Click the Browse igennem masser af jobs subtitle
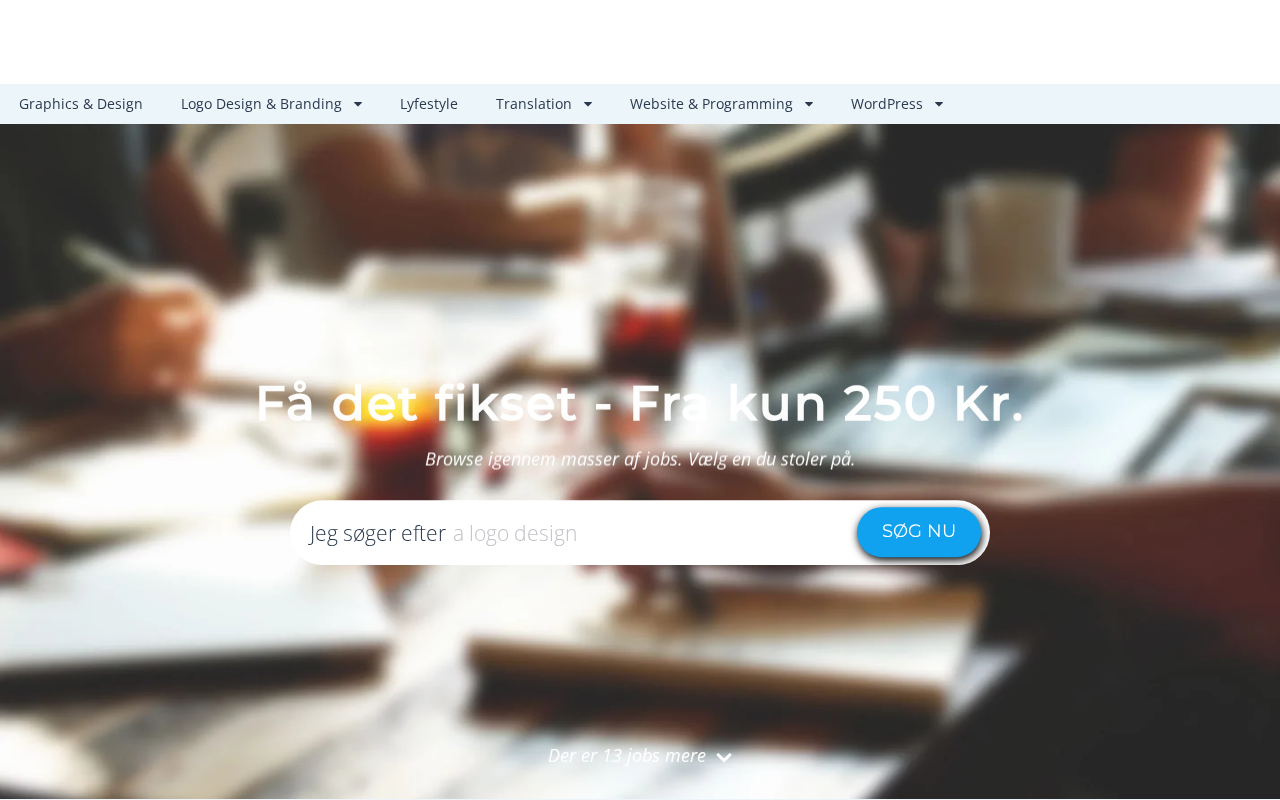1280x800 pixels. (640, 459)
